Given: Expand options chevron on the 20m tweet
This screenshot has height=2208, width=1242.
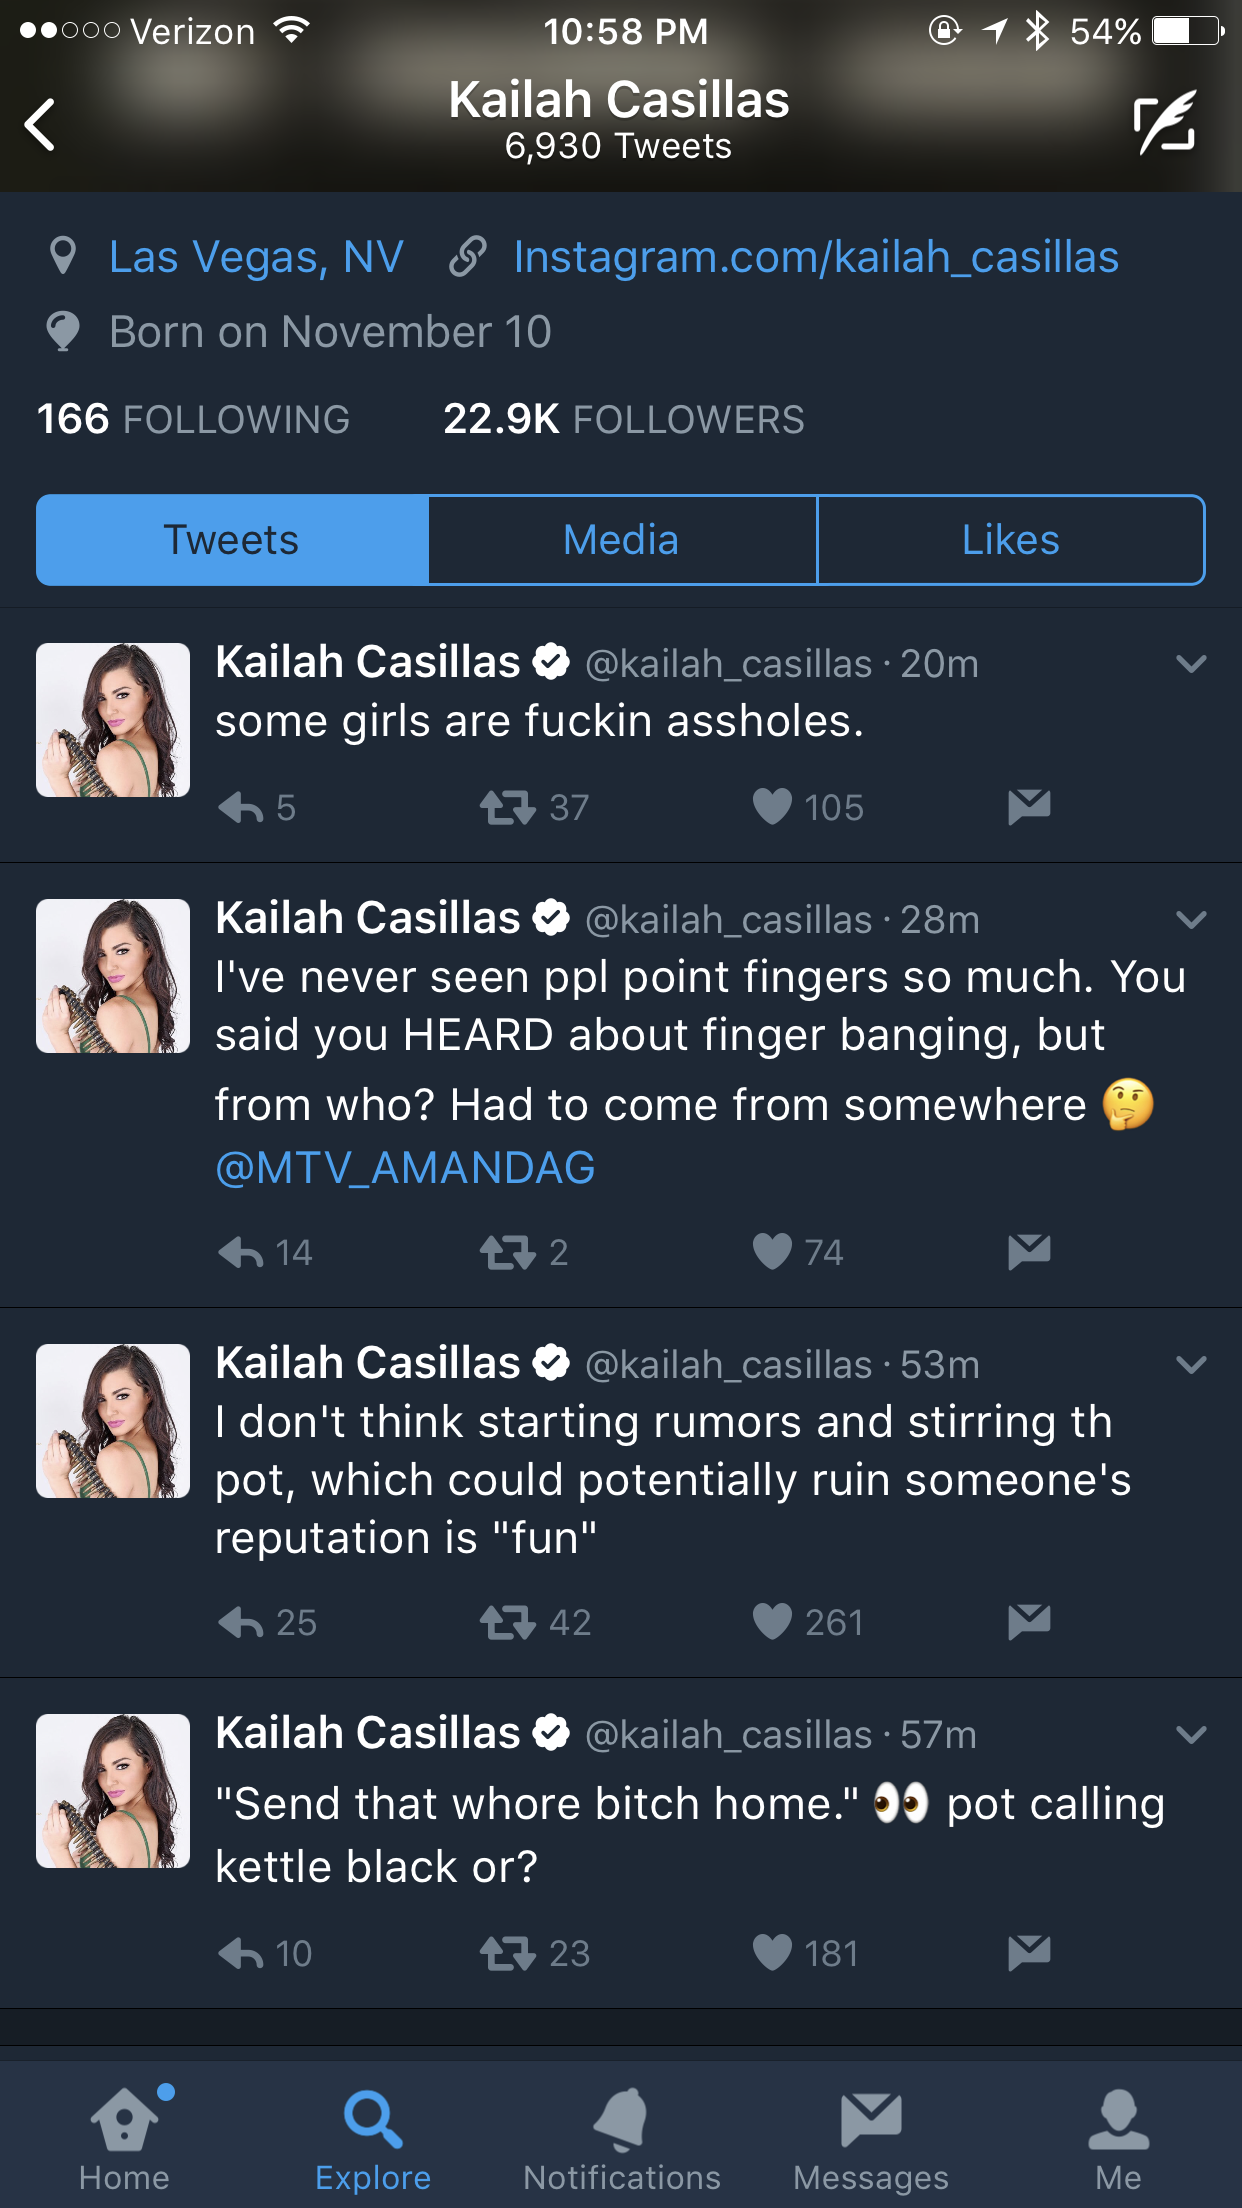Looking at the screenshot, I should 1191,664.
